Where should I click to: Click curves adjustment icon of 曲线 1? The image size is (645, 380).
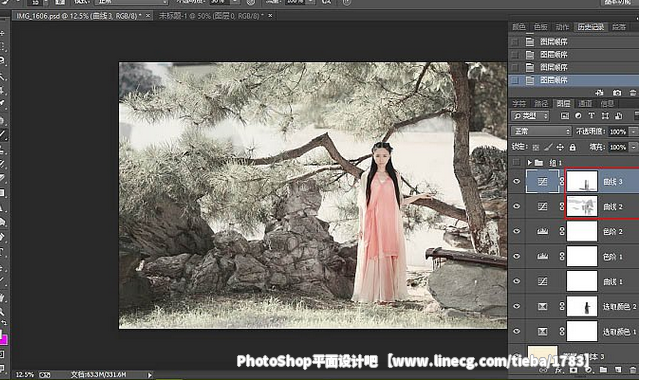pos(543,282)
